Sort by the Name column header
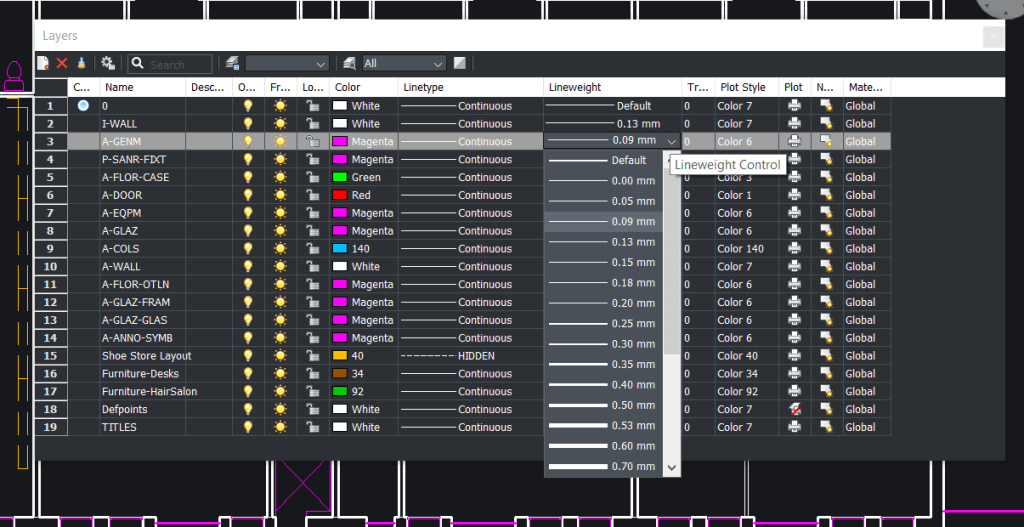Screen dimensions: 1024x527 tap(142, 87)
